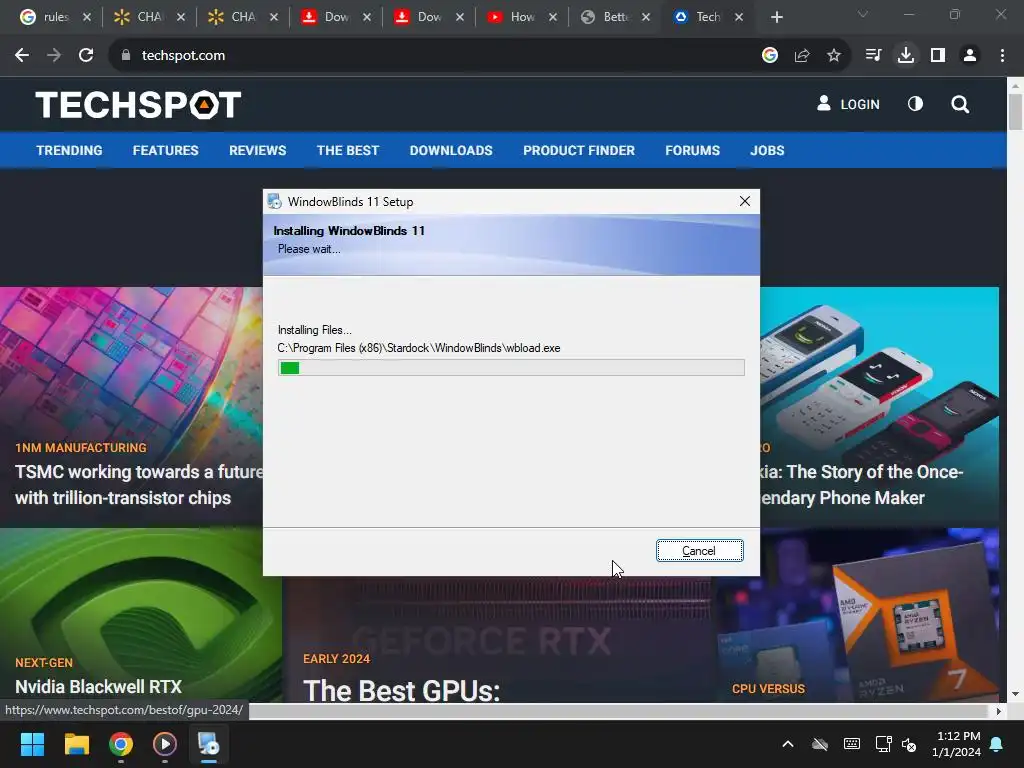1024x768 pixels.
Task: Open Chrome from the taskbar
Action: (x=121, y=744)
